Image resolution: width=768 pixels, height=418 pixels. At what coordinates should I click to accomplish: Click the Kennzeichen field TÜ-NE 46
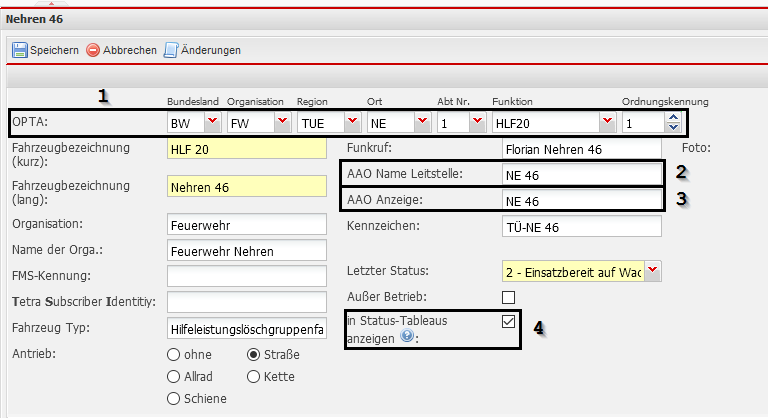coord(581,225)
